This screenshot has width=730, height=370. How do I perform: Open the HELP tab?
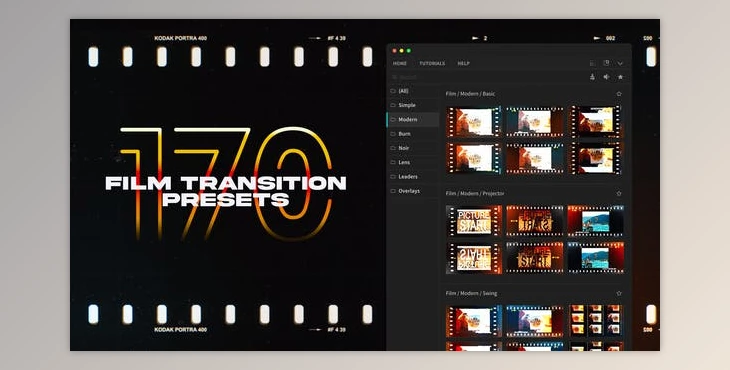(463, 63)
